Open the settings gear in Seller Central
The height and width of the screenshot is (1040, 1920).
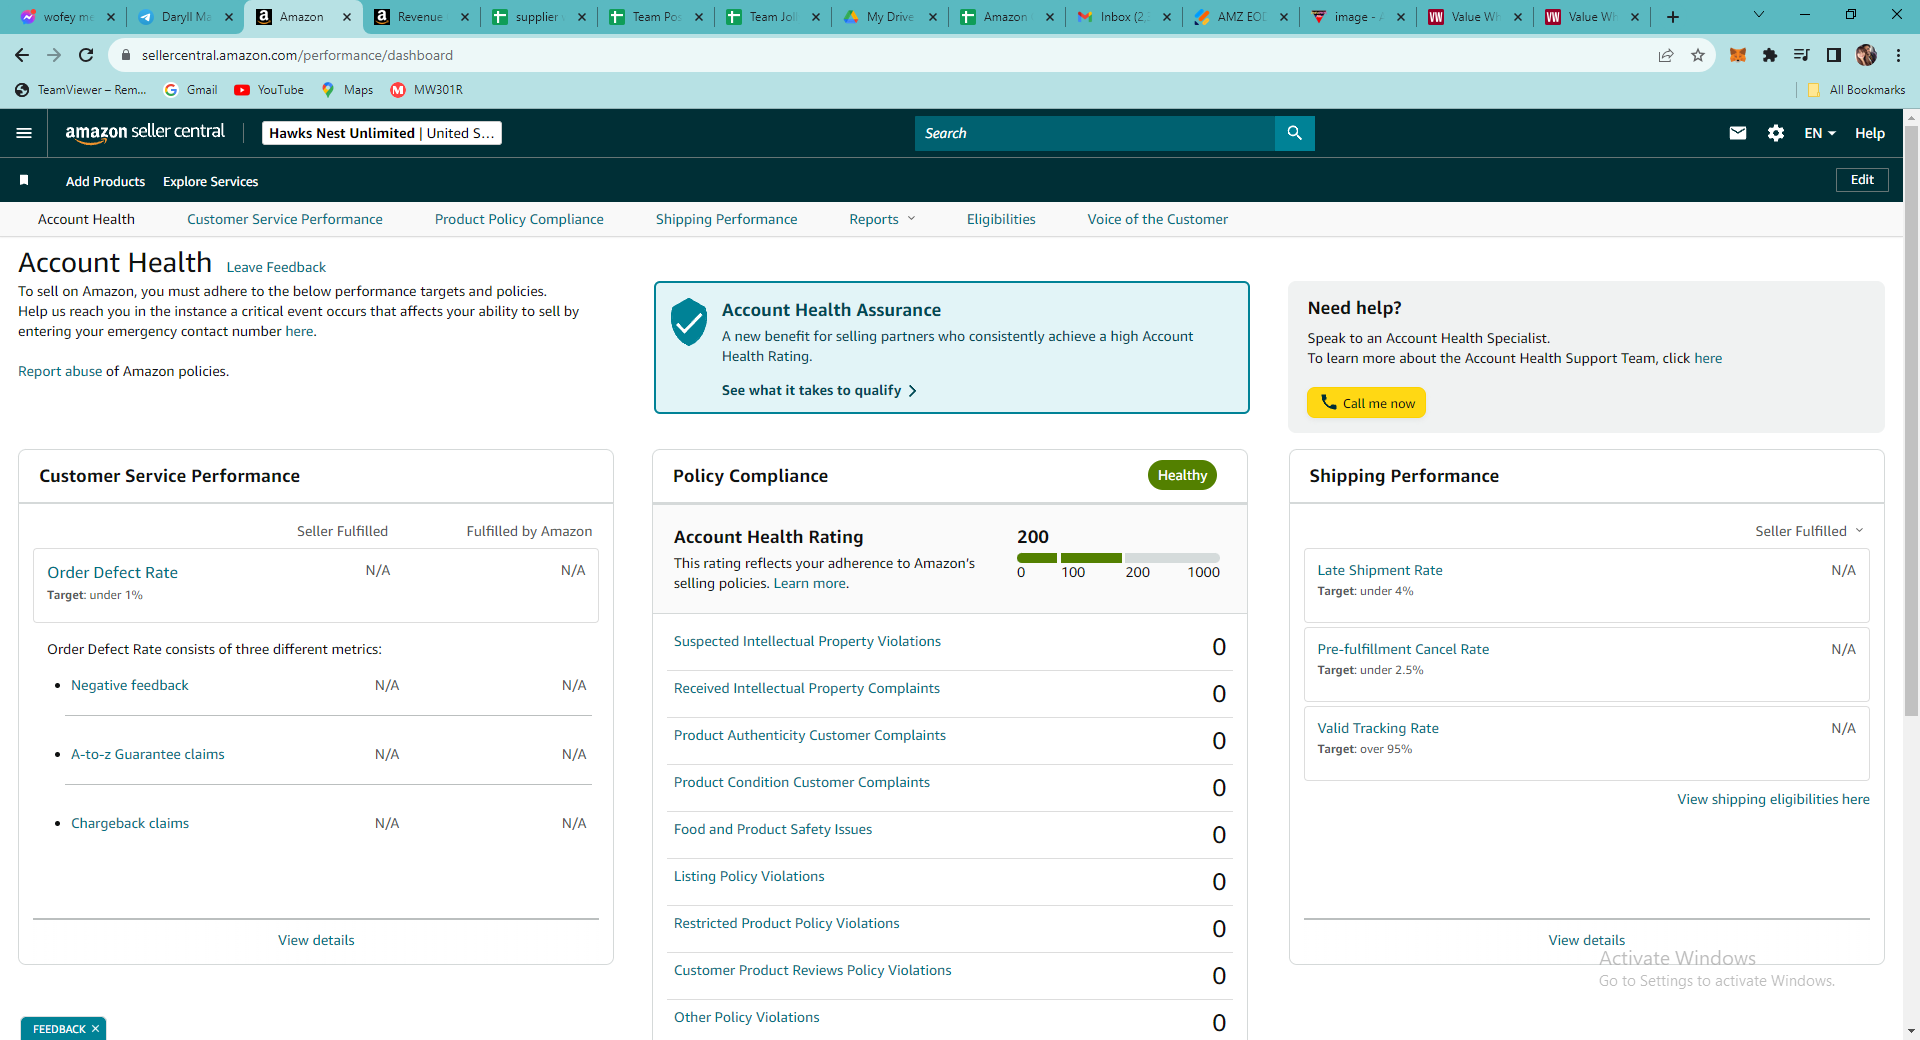1776,133
